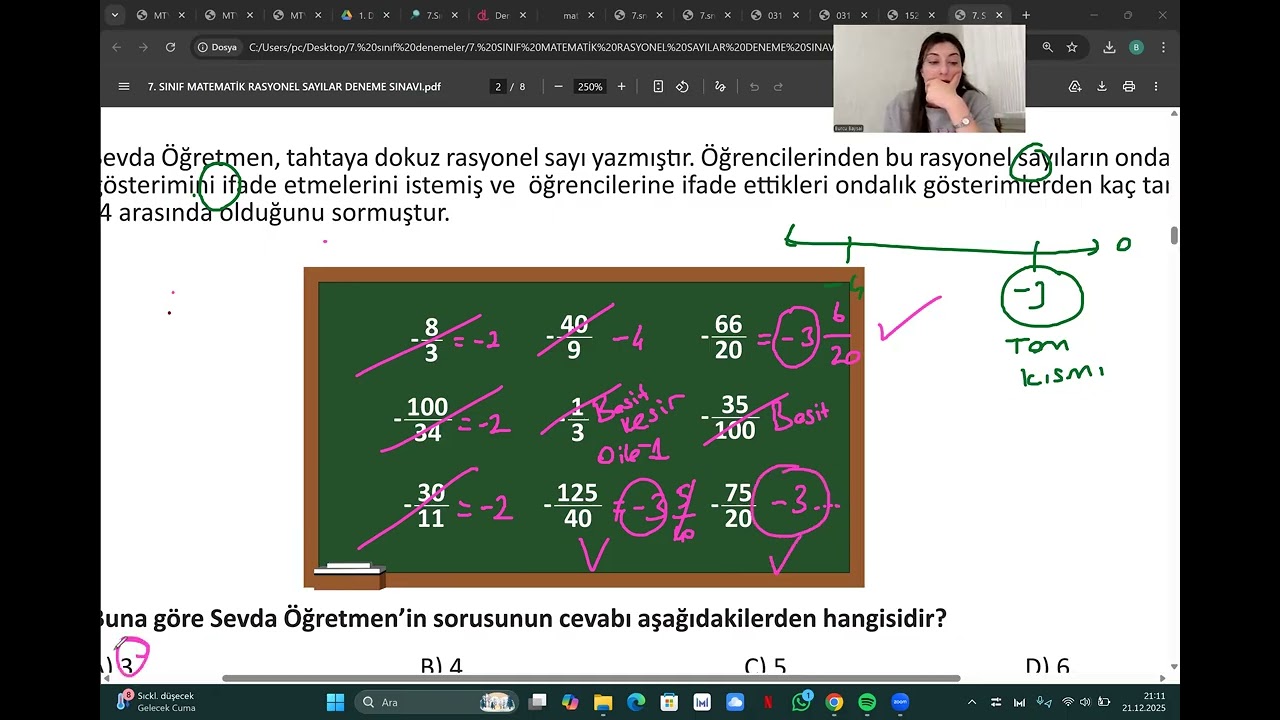Click the fit to page icon

tap(658, 87)
